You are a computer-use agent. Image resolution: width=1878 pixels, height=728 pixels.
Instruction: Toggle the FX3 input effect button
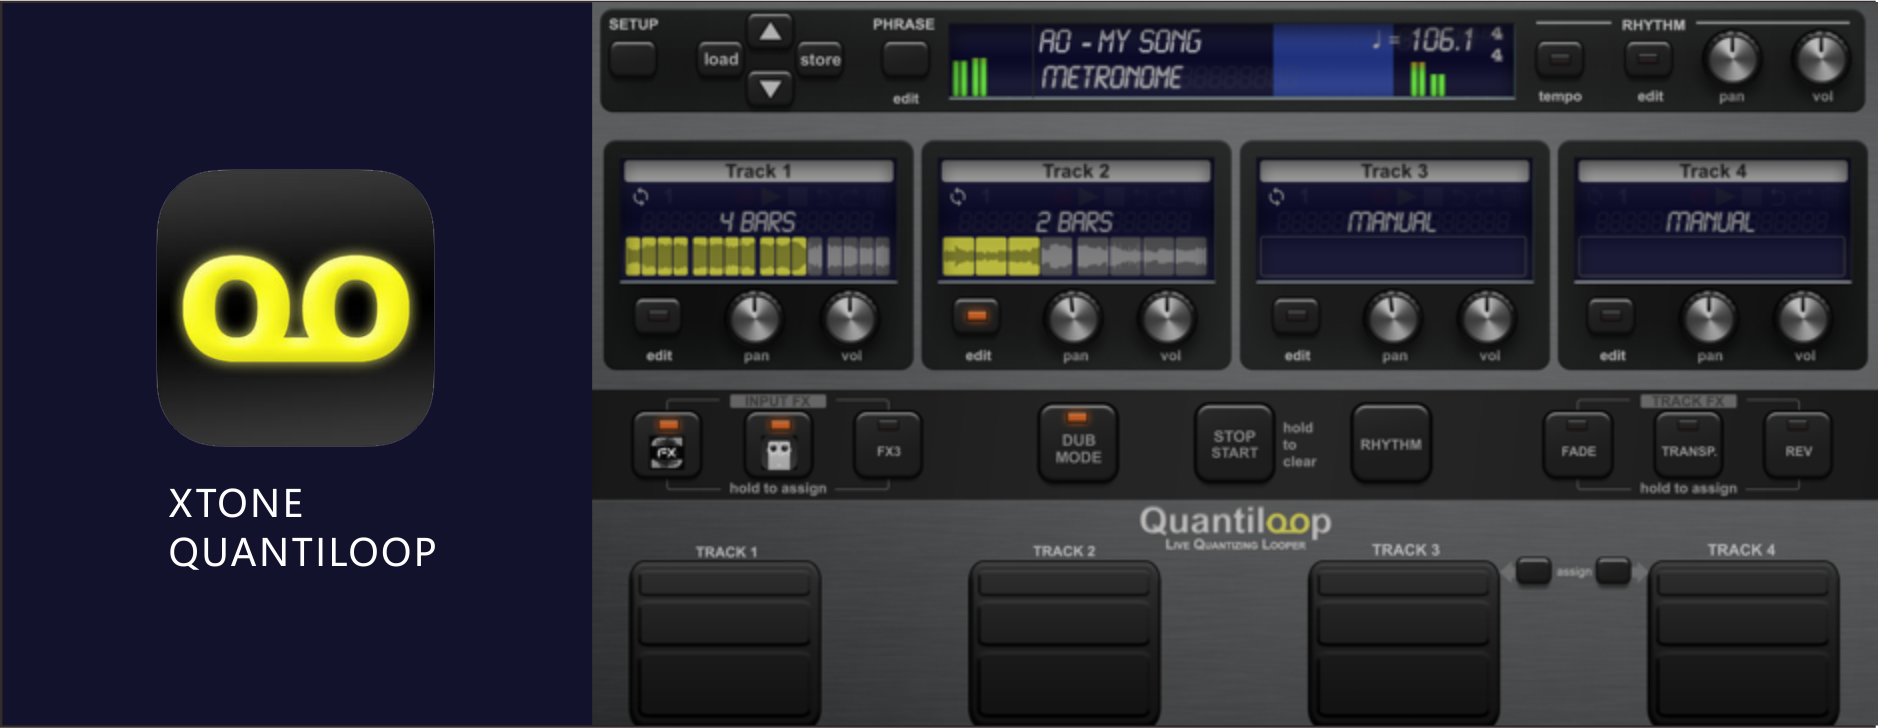pos(888,444)
